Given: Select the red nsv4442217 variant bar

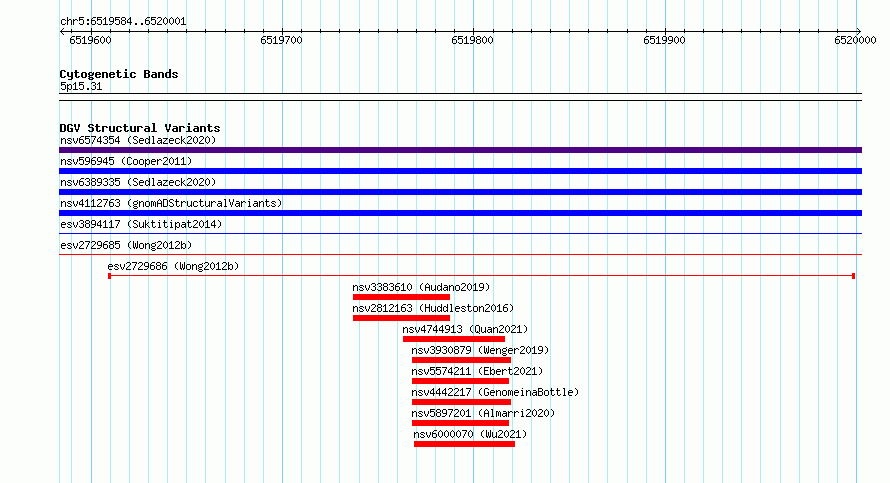Looking at the screenshot, I should pos(461,402).
